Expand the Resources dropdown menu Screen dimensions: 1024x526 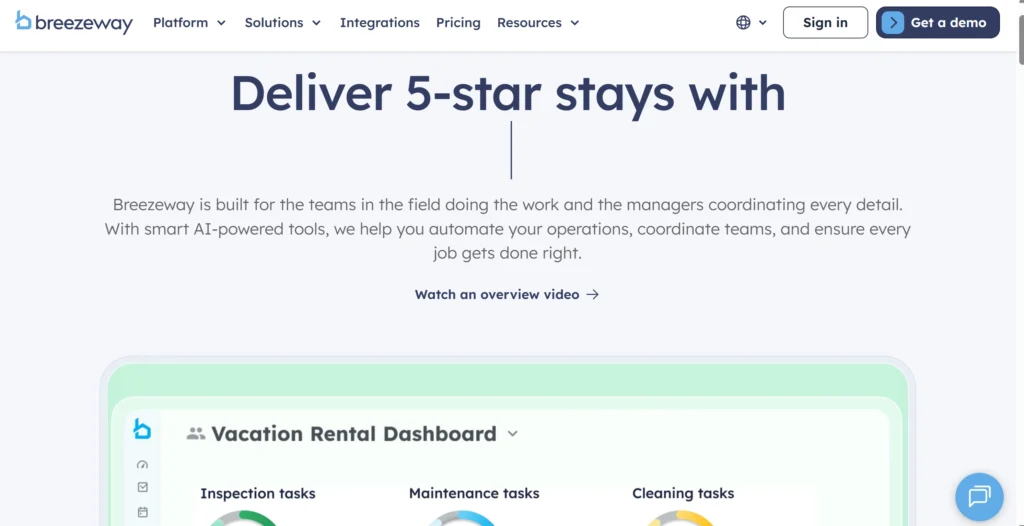point(538,22)
